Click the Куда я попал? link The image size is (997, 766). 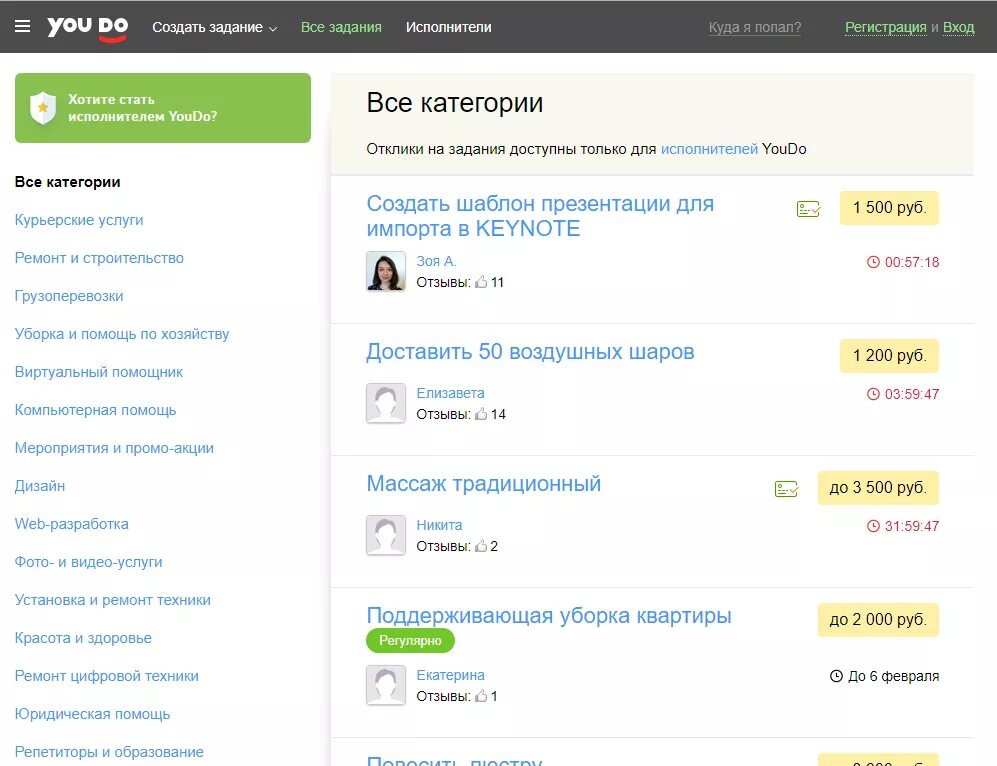coord(755,27)
